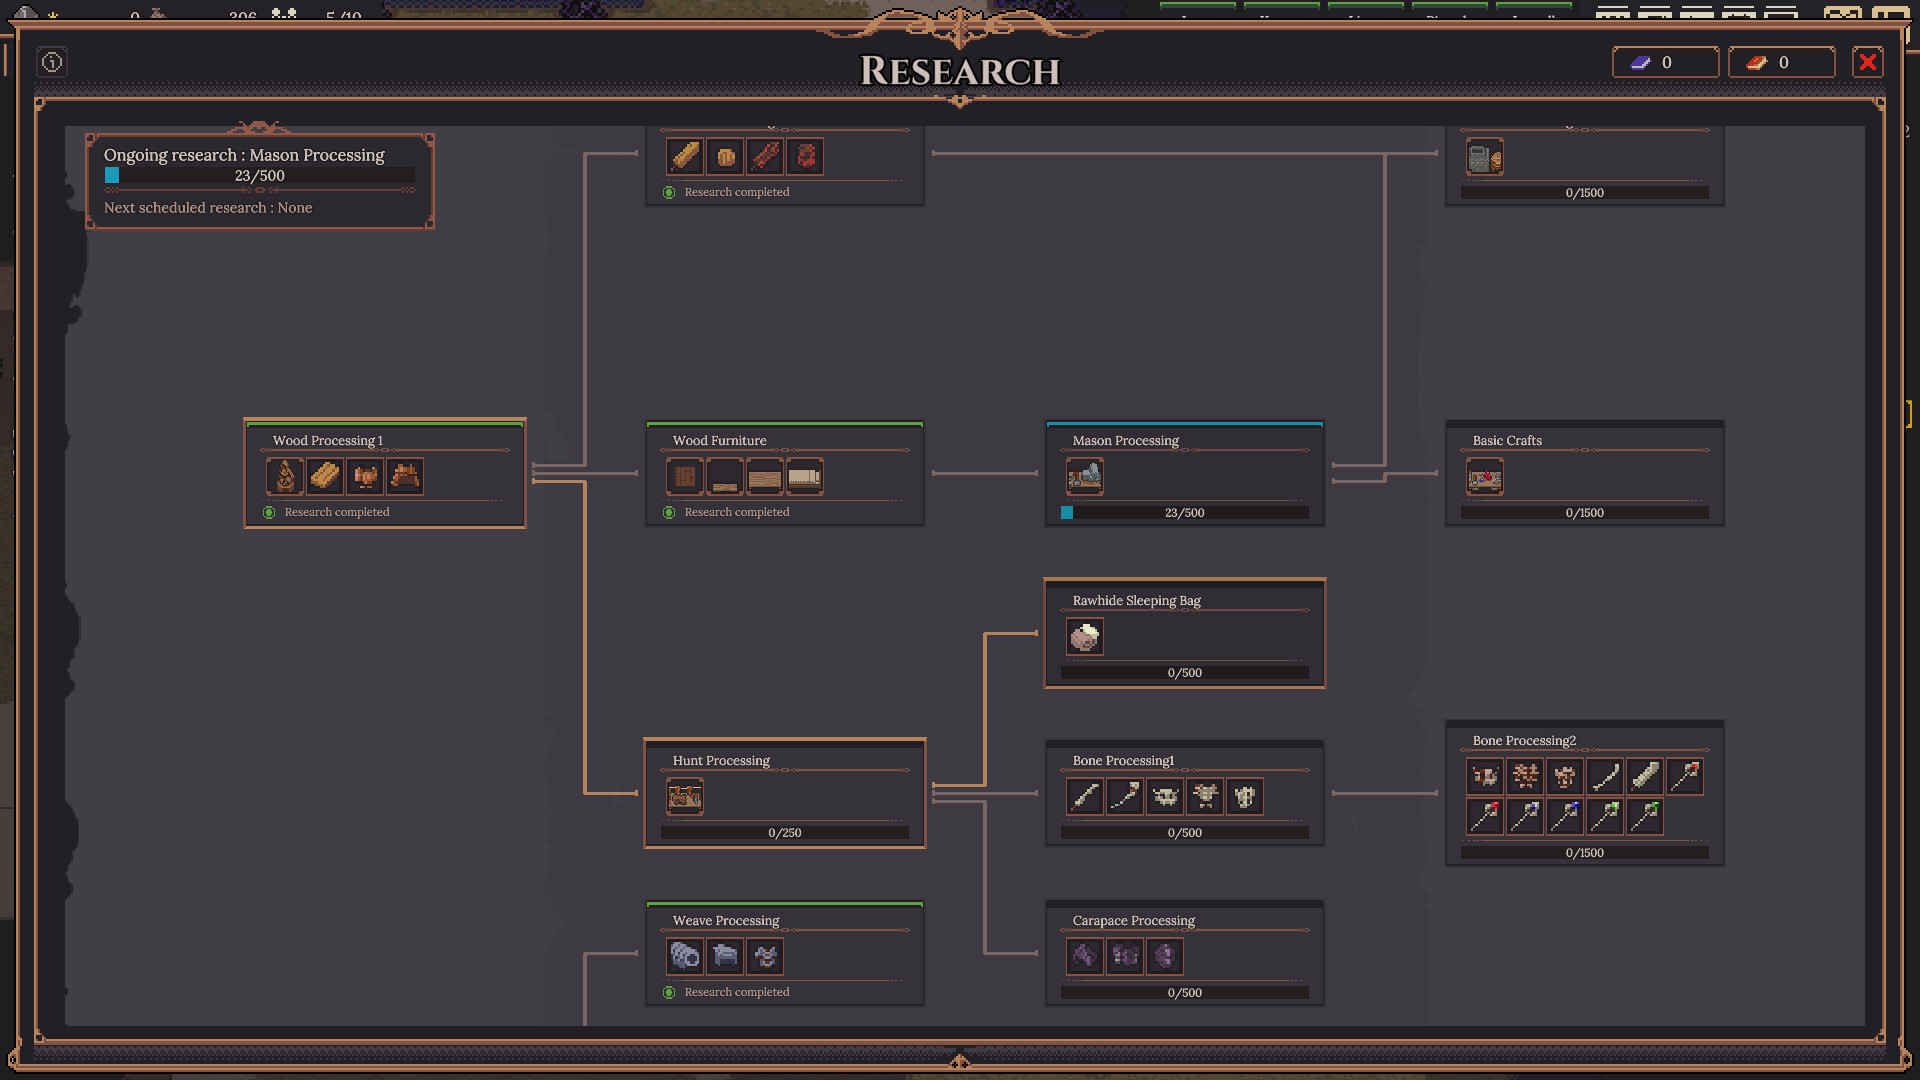Click the sawhorse icon in Wood Processing 1
This screenshot has height=1080, width=1920.
pos(404,476)
